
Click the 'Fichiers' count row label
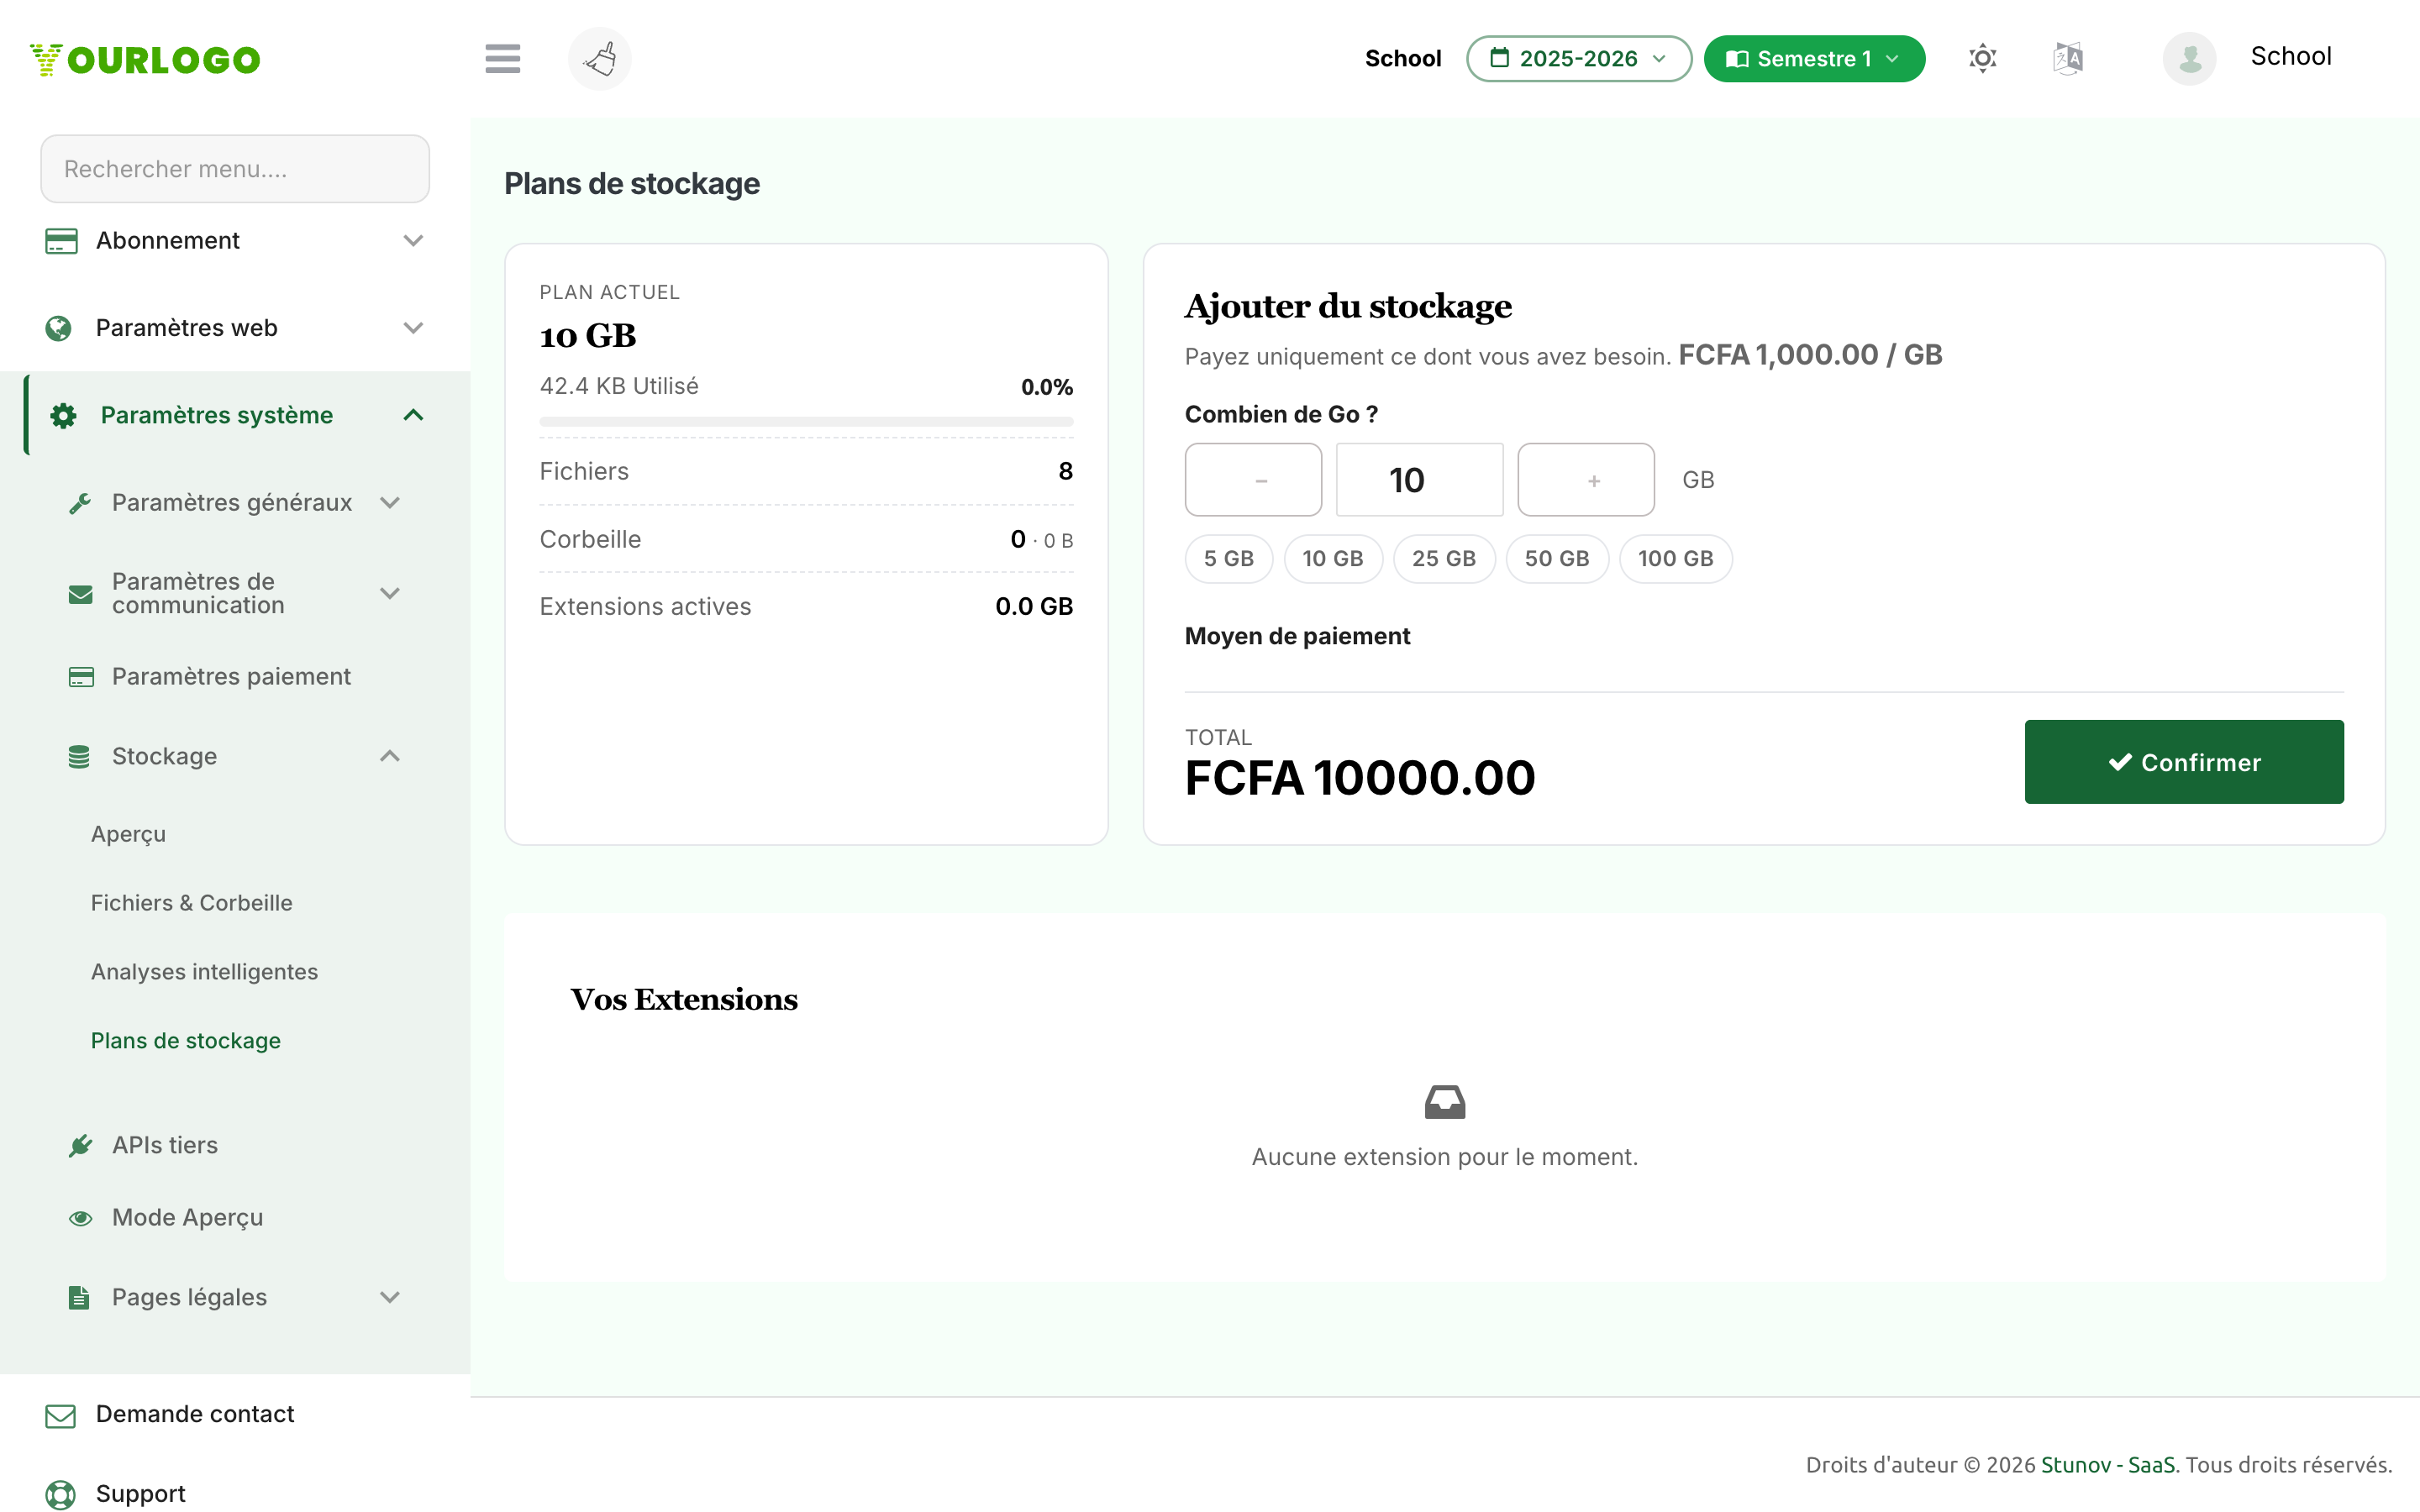point(584,472)
